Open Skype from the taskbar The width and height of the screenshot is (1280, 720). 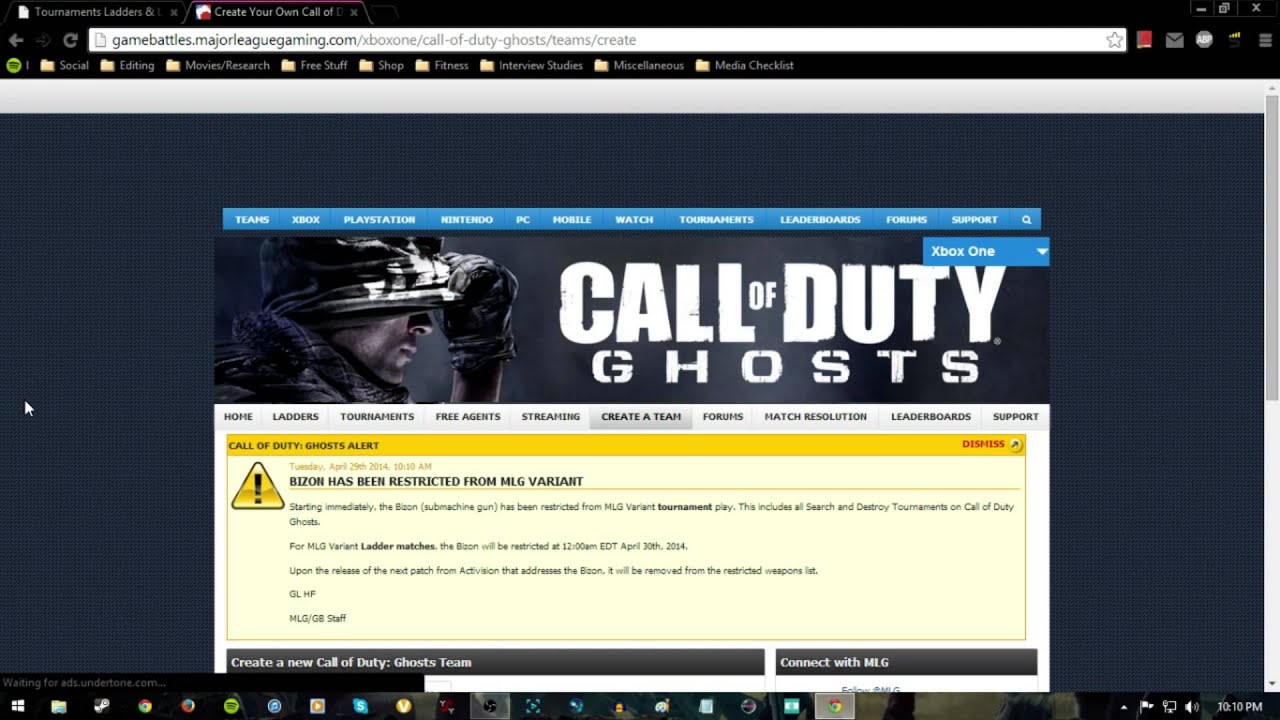click(x=360, y=706)
